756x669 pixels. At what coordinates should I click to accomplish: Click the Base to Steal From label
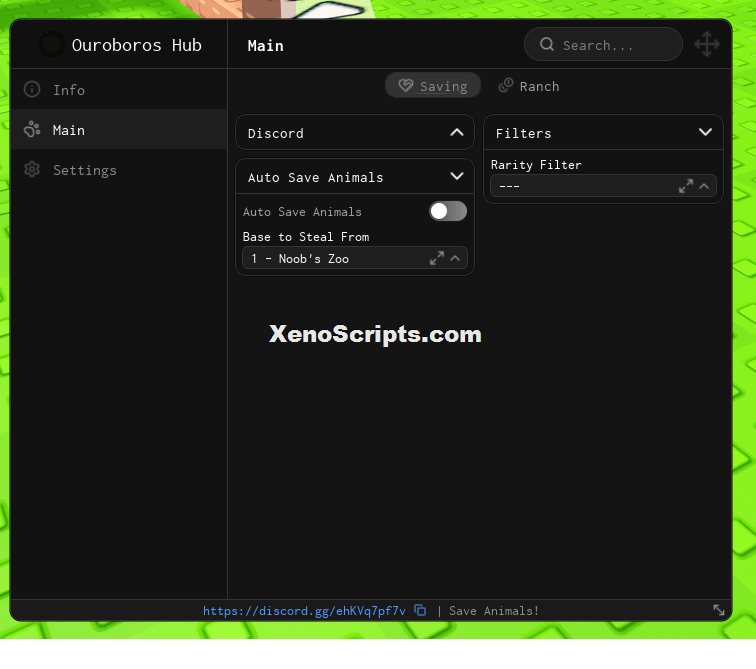[306, 237]
